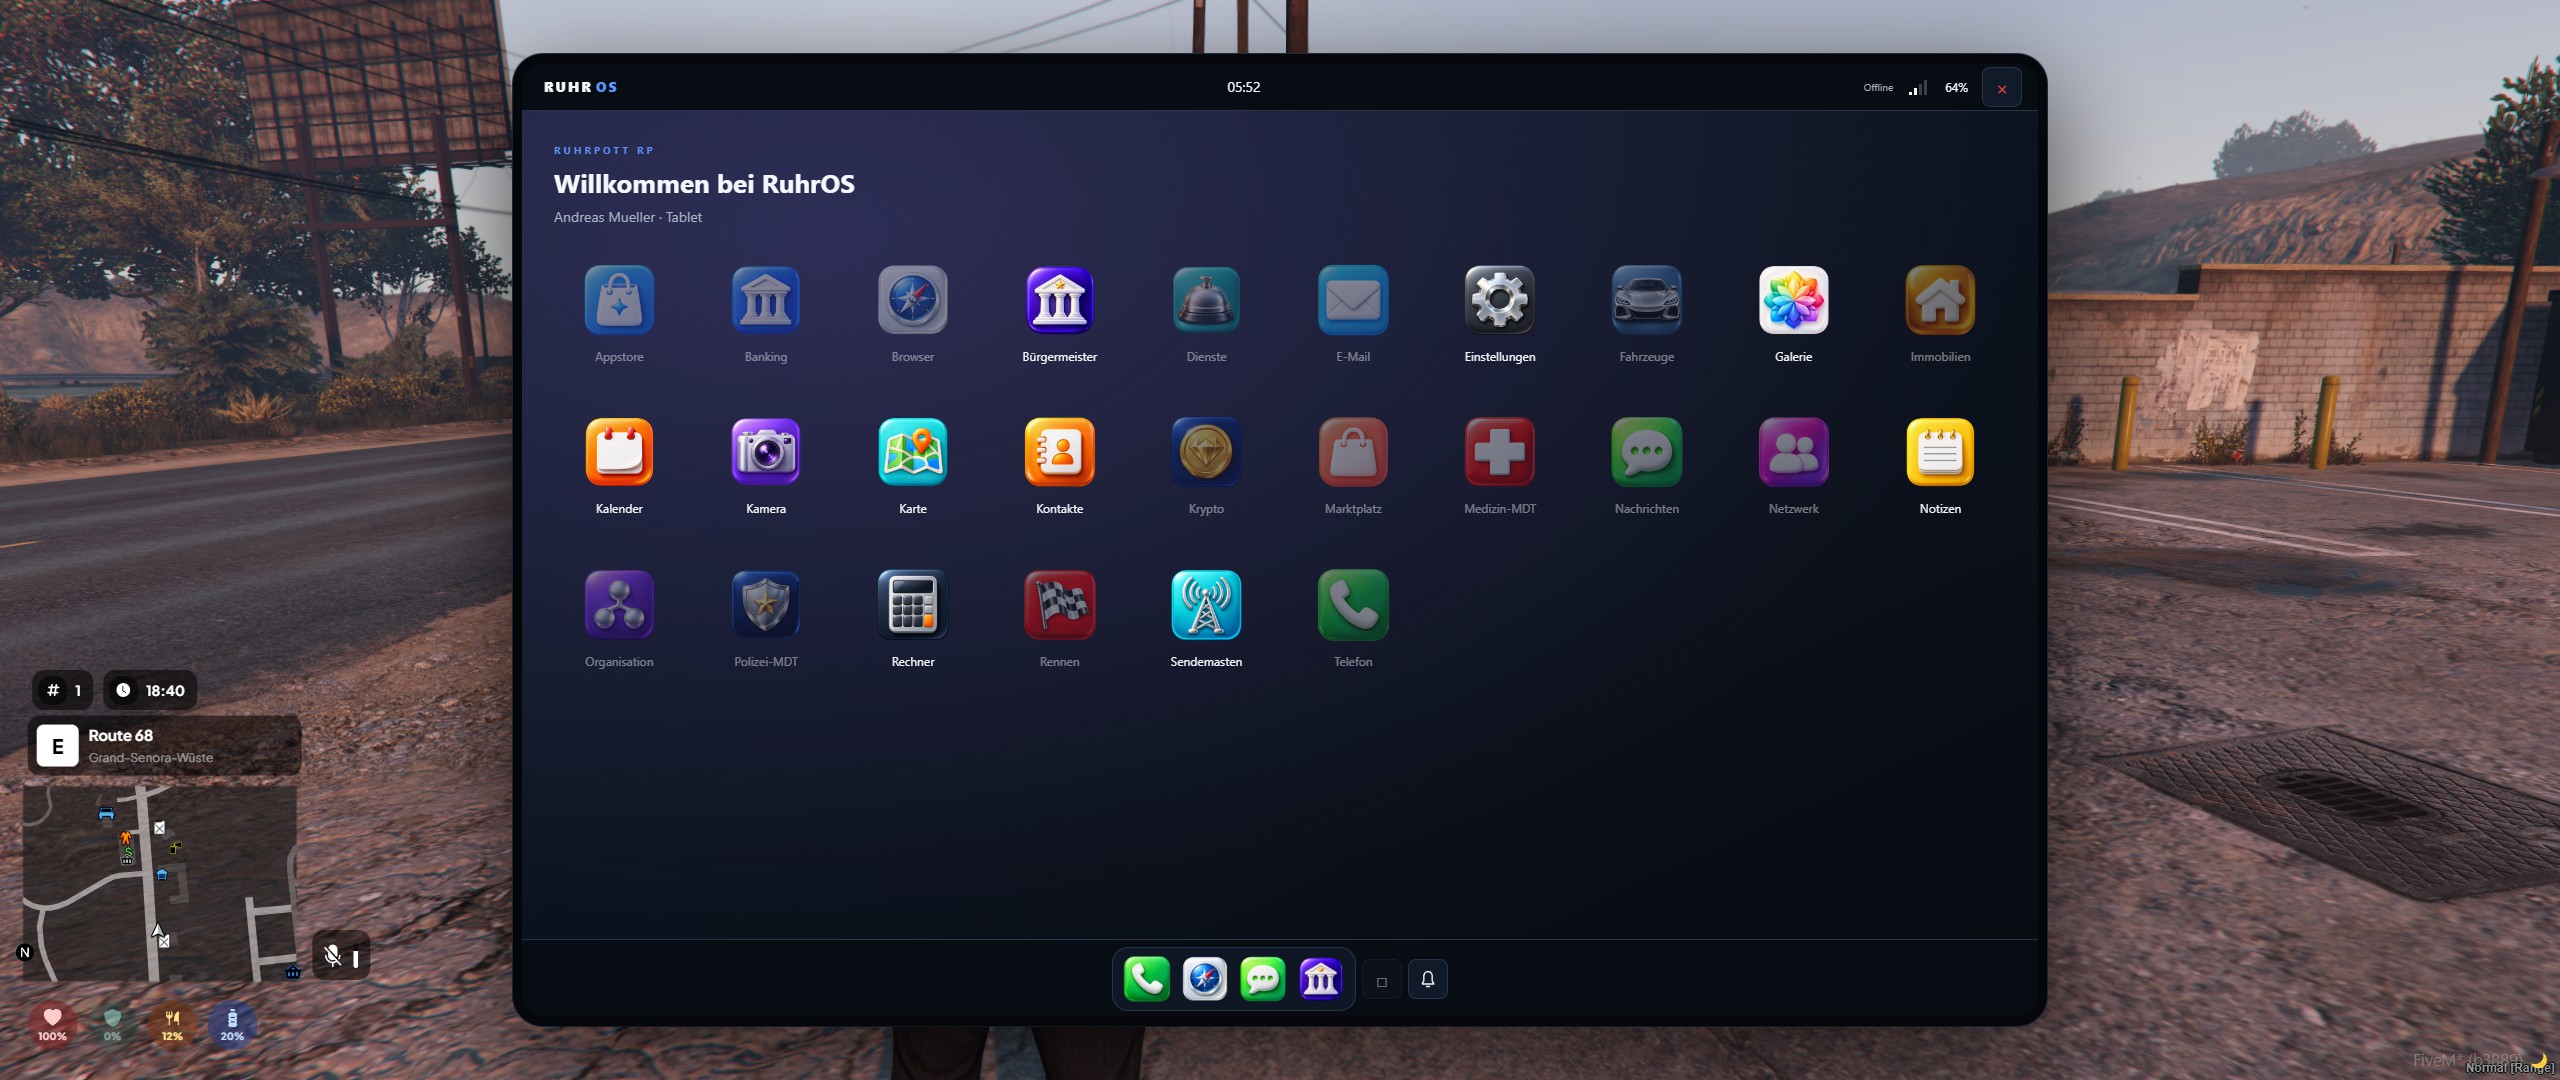Click the signal strength bars indicator
2560x1080 pixels.
point(1918,88)
